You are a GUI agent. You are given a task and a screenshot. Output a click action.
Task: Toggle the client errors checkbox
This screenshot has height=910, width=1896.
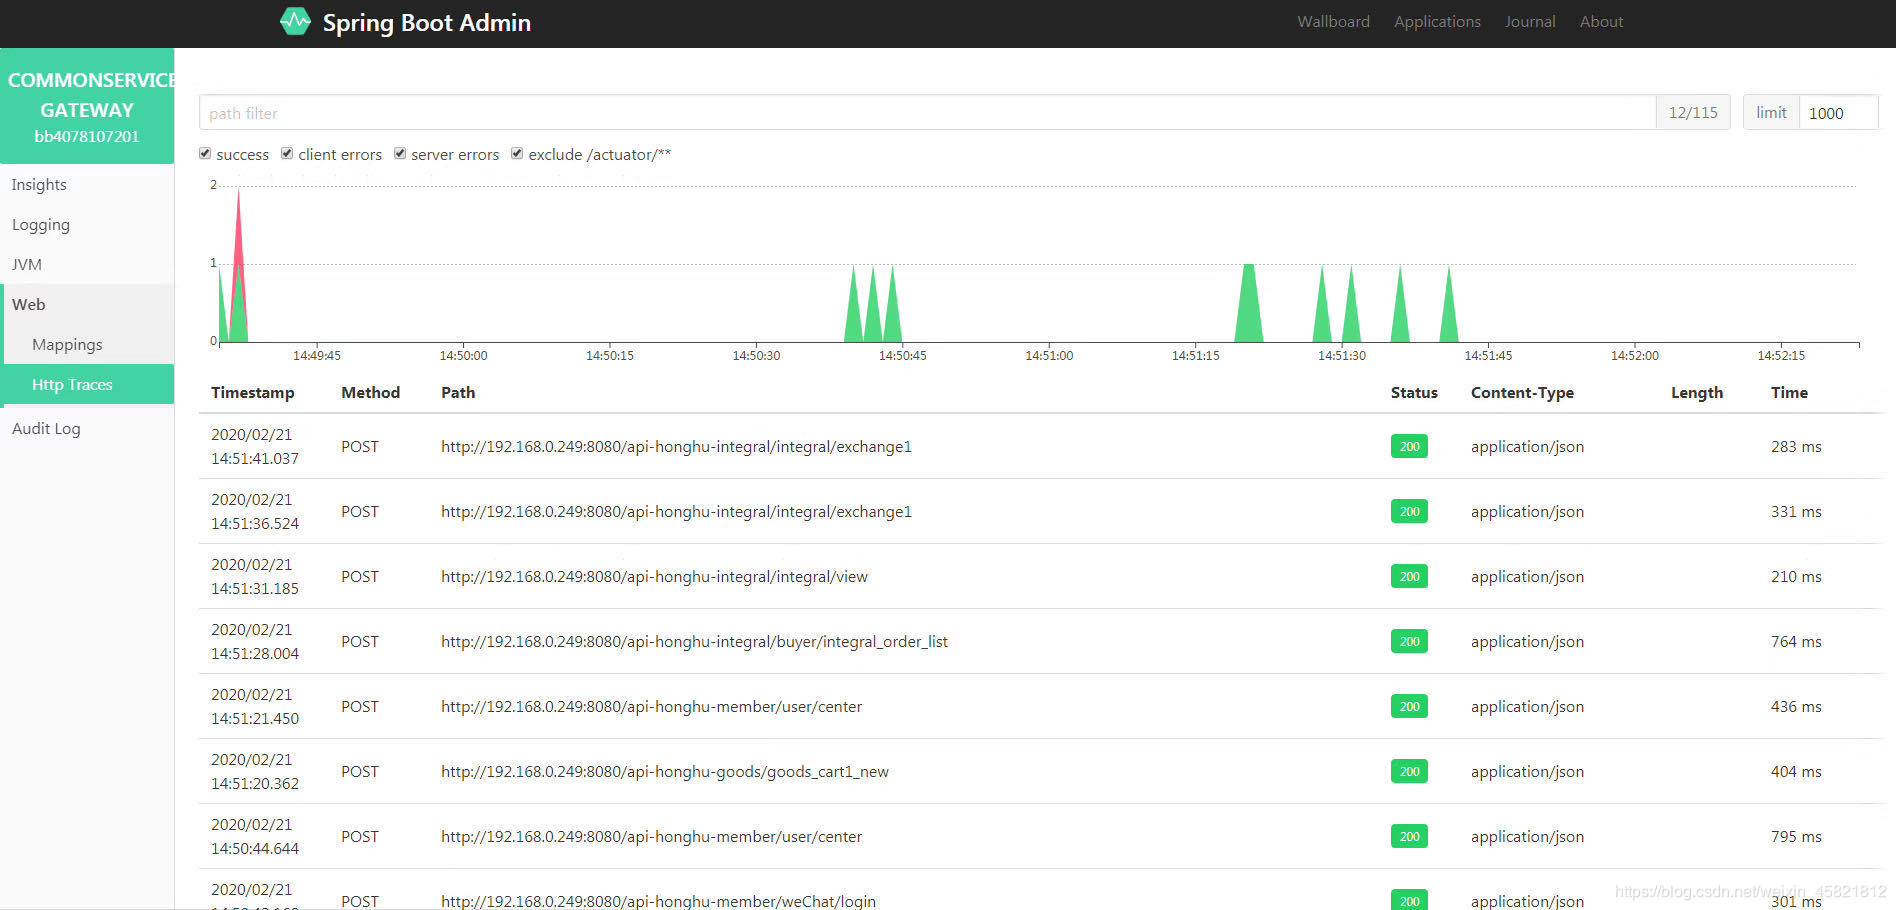pos(287,153)
